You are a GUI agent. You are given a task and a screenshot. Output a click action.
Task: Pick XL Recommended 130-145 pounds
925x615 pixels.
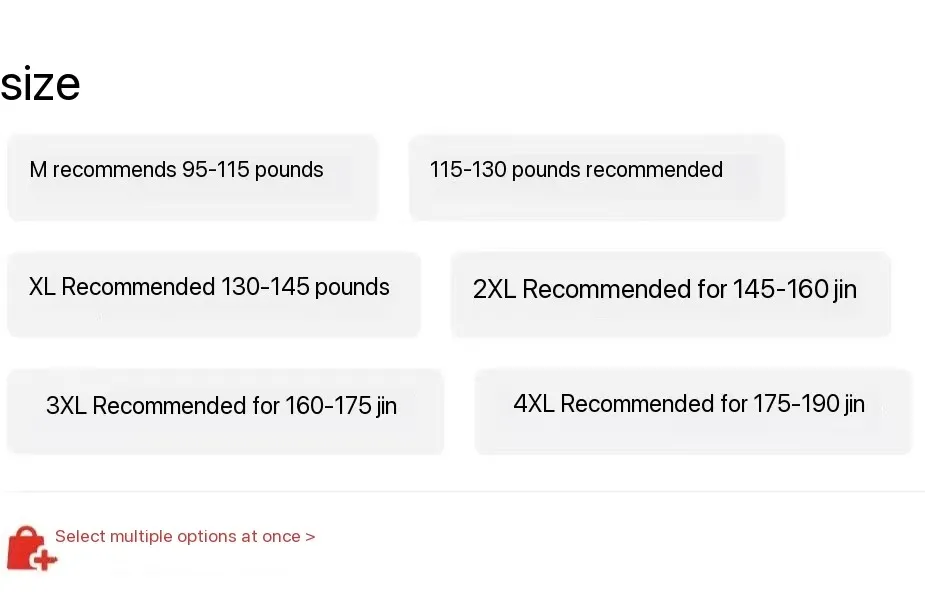pos(213,294)
